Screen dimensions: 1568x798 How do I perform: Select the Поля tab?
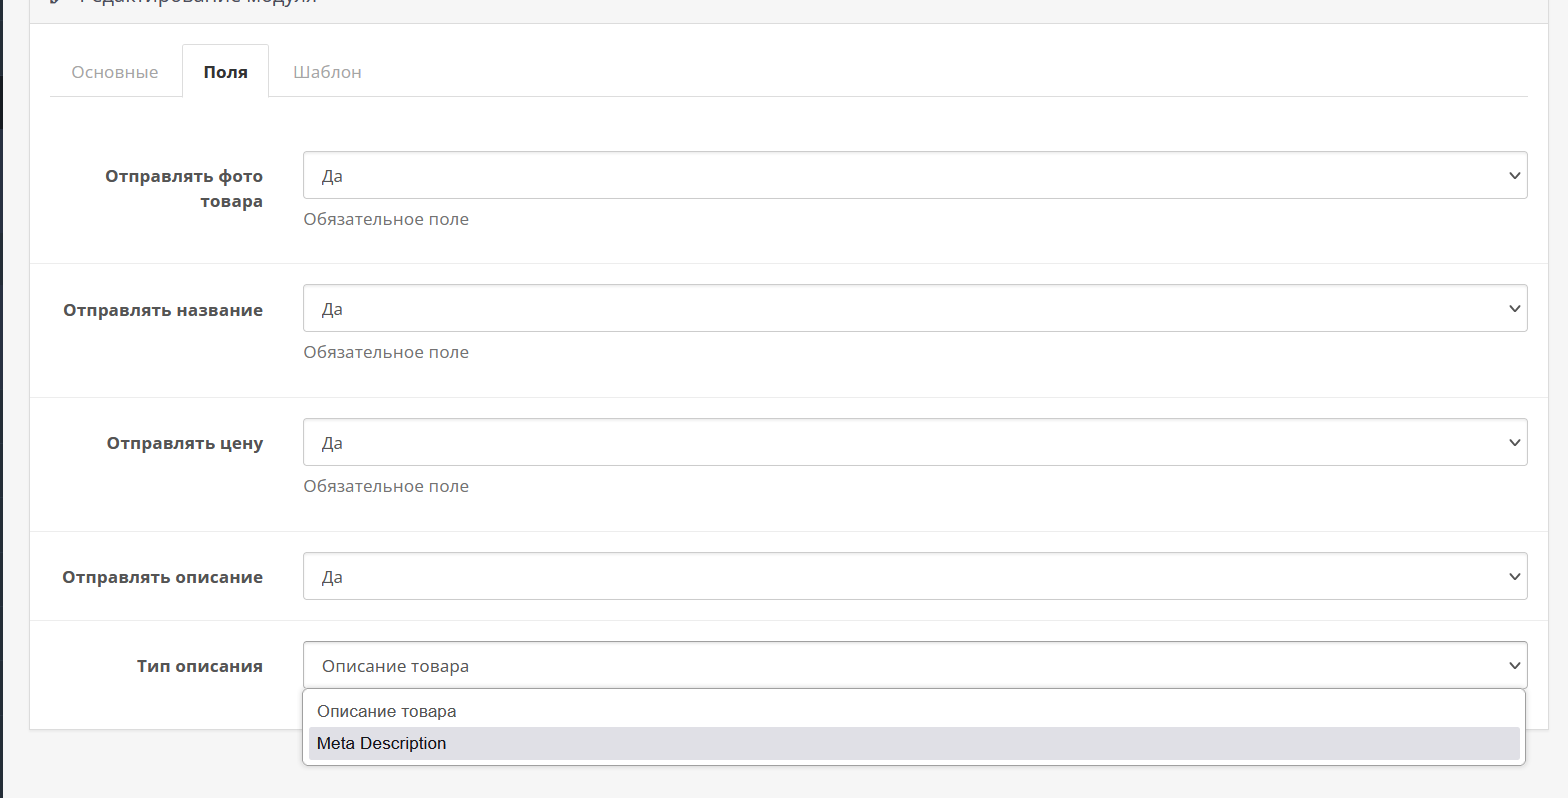(x=225, y=72)
